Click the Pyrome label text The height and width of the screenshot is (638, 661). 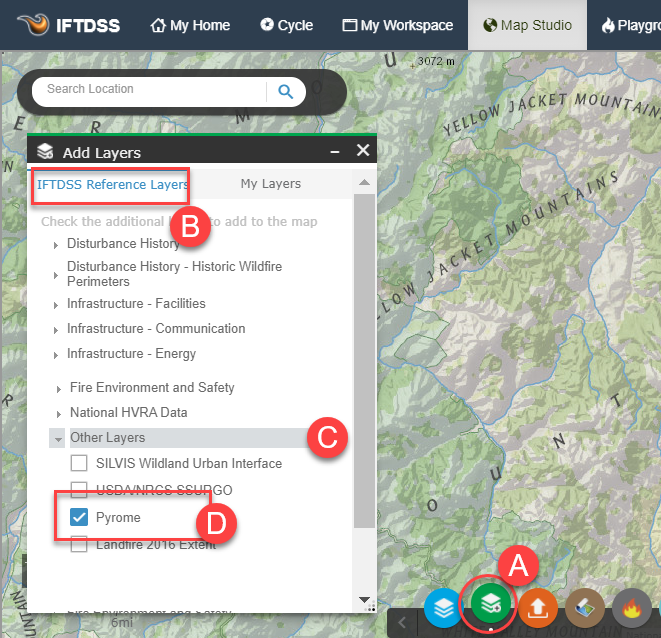pos(118,517)
